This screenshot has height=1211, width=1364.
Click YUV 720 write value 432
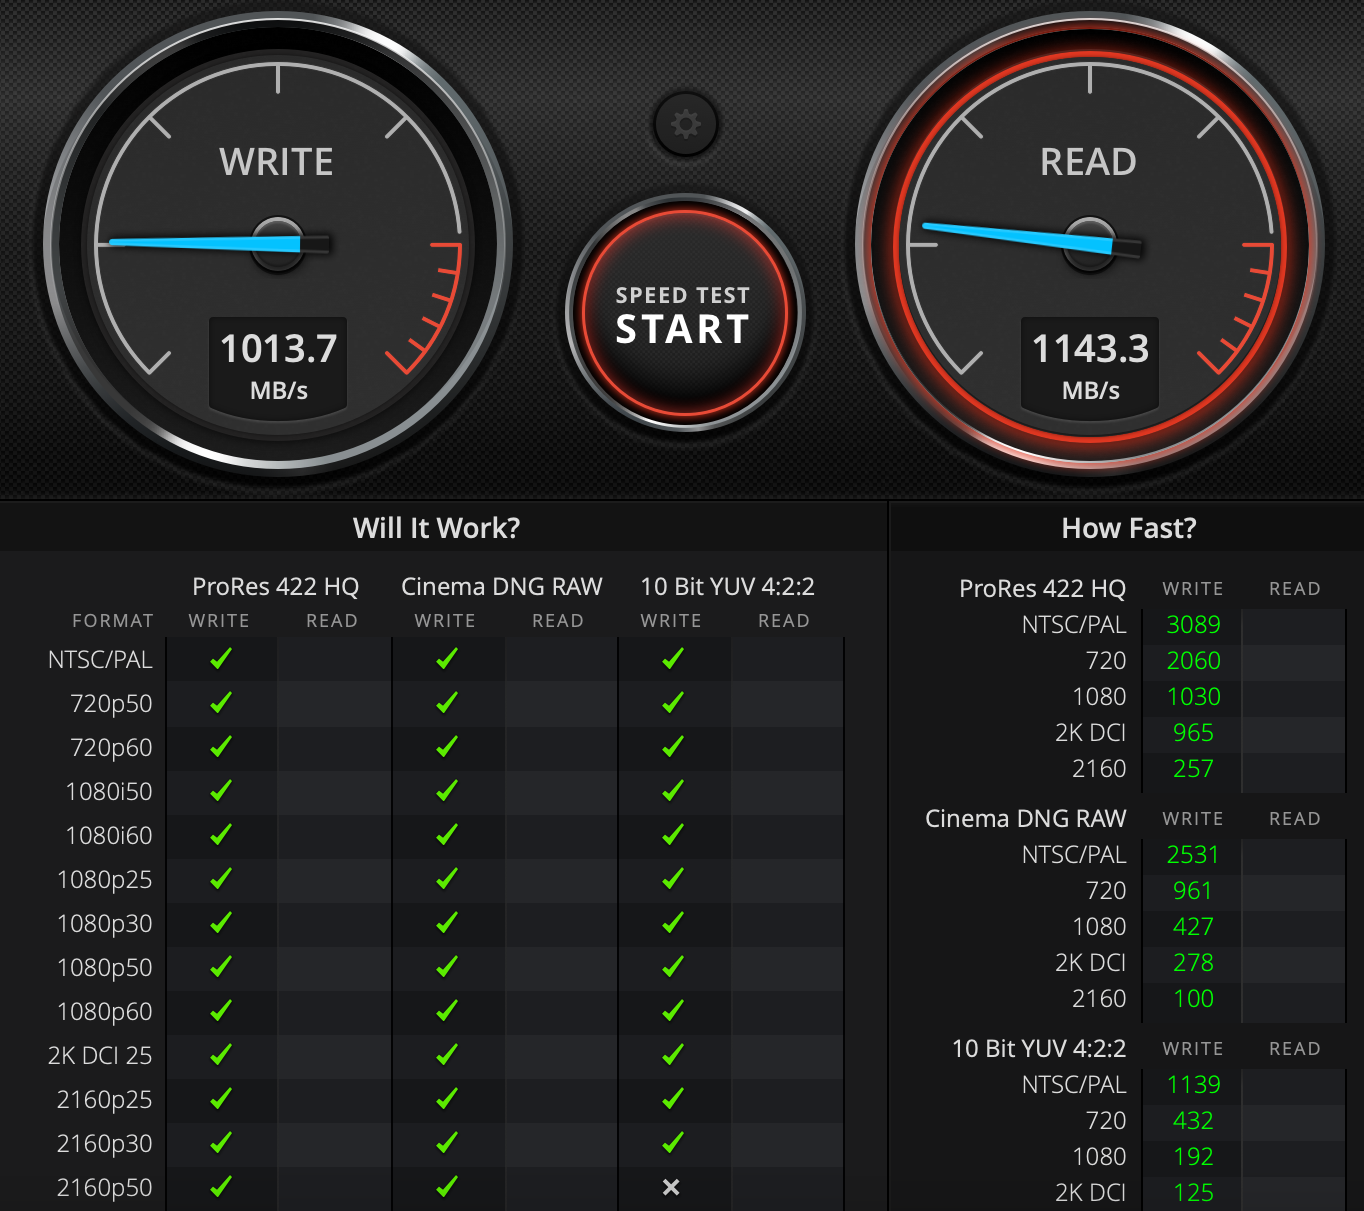point(1193,1121)
